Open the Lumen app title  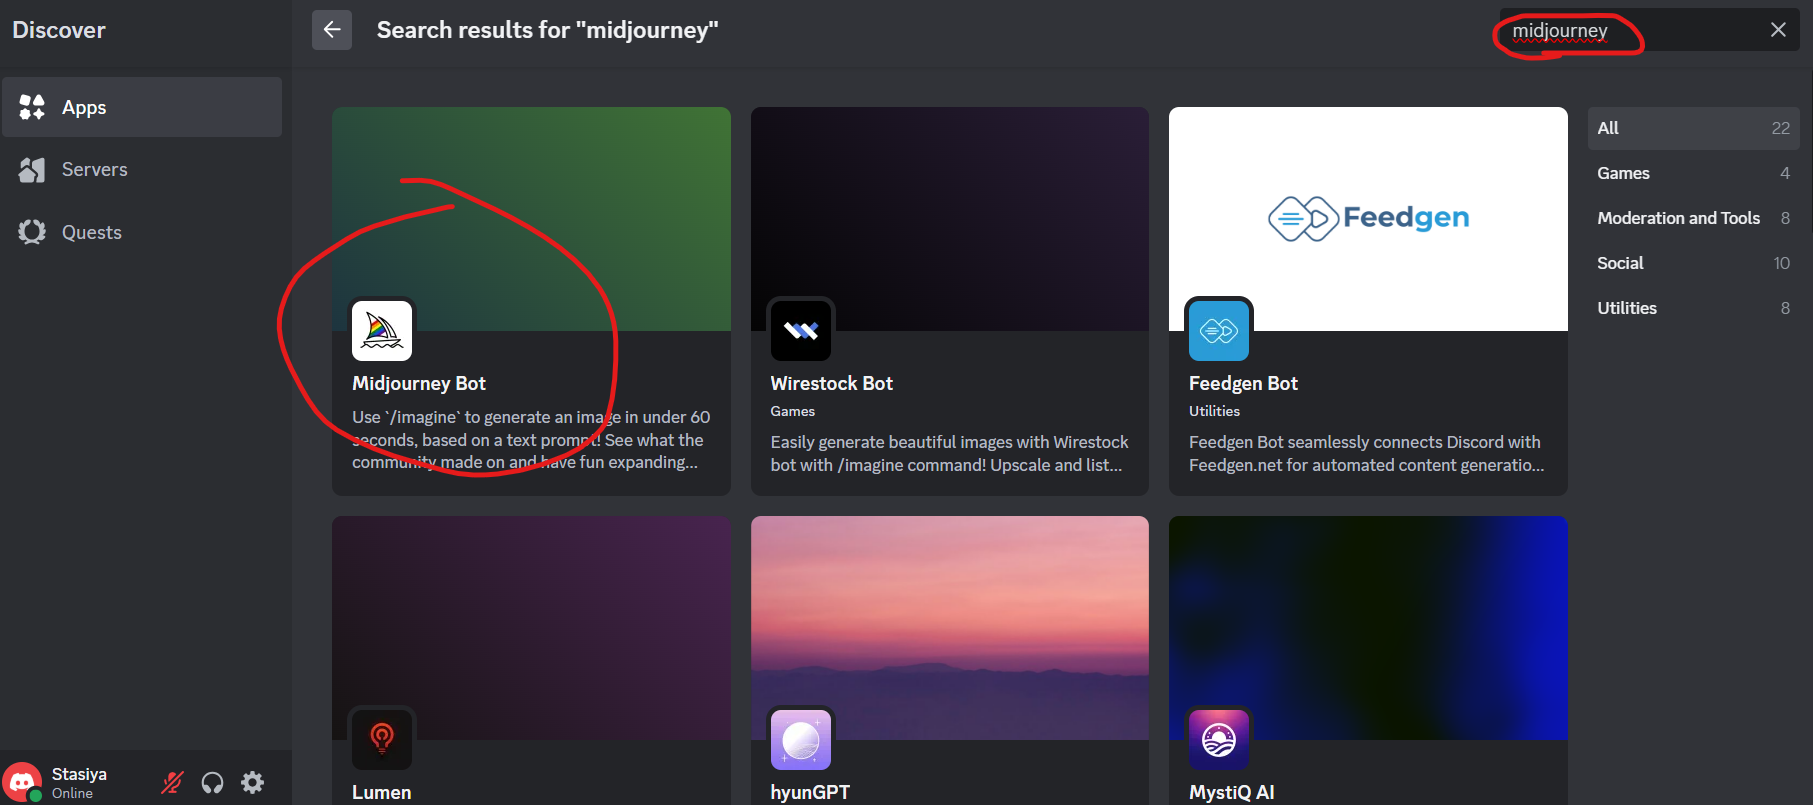(x=382, y=792)
